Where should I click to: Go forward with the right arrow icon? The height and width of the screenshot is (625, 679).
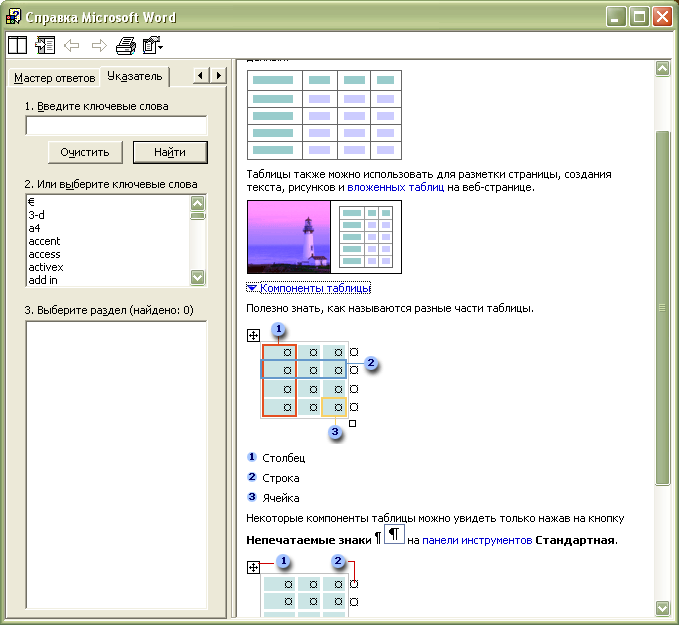(x=99, y=45)
